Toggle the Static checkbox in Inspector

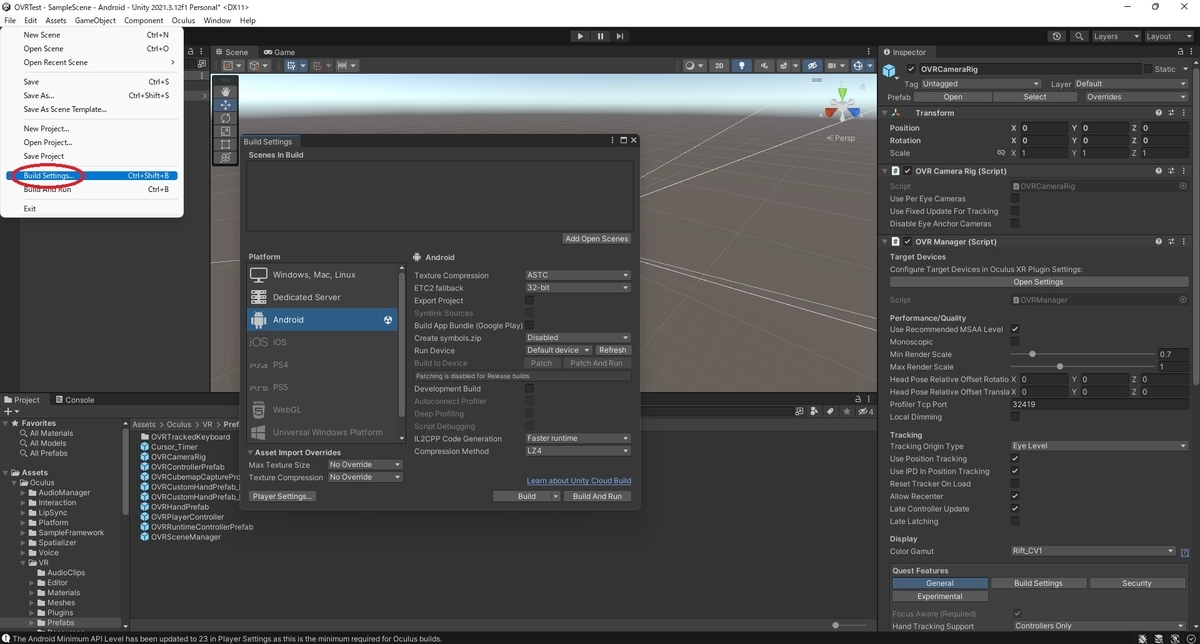(x=1148, y=69)
